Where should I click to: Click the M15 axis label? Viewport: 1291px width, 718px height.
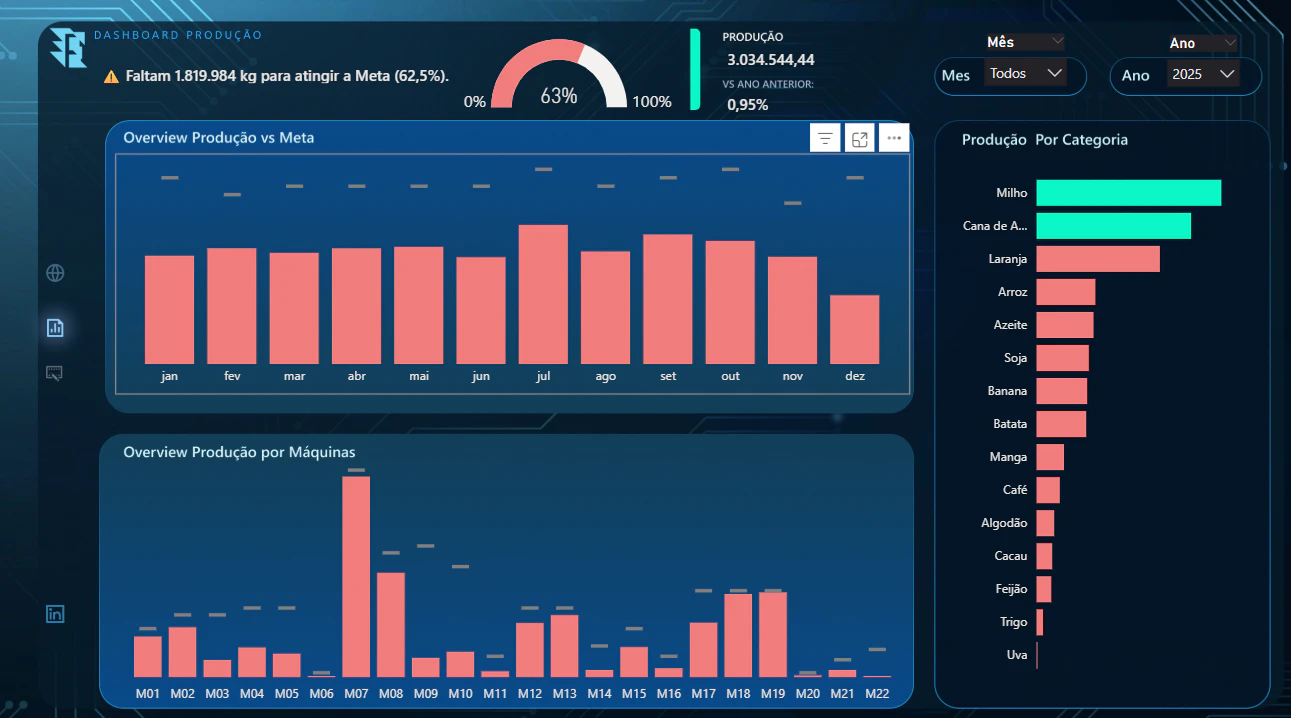634,693
